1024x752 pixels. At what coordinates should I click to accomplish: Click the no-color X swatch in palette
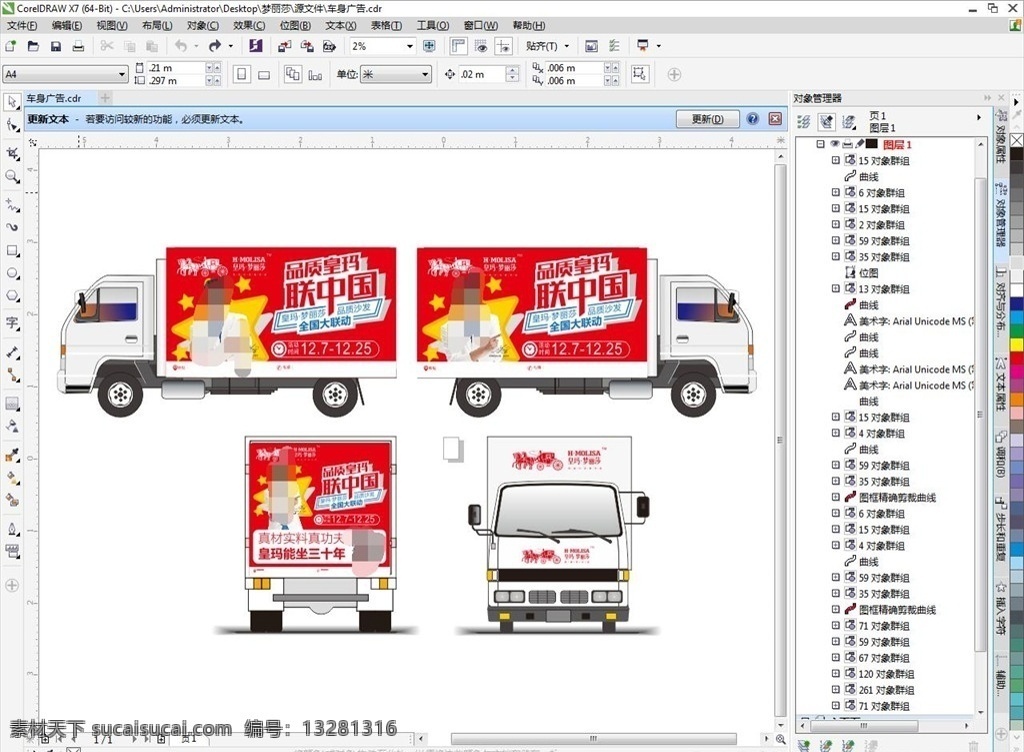click(1017, 141)
